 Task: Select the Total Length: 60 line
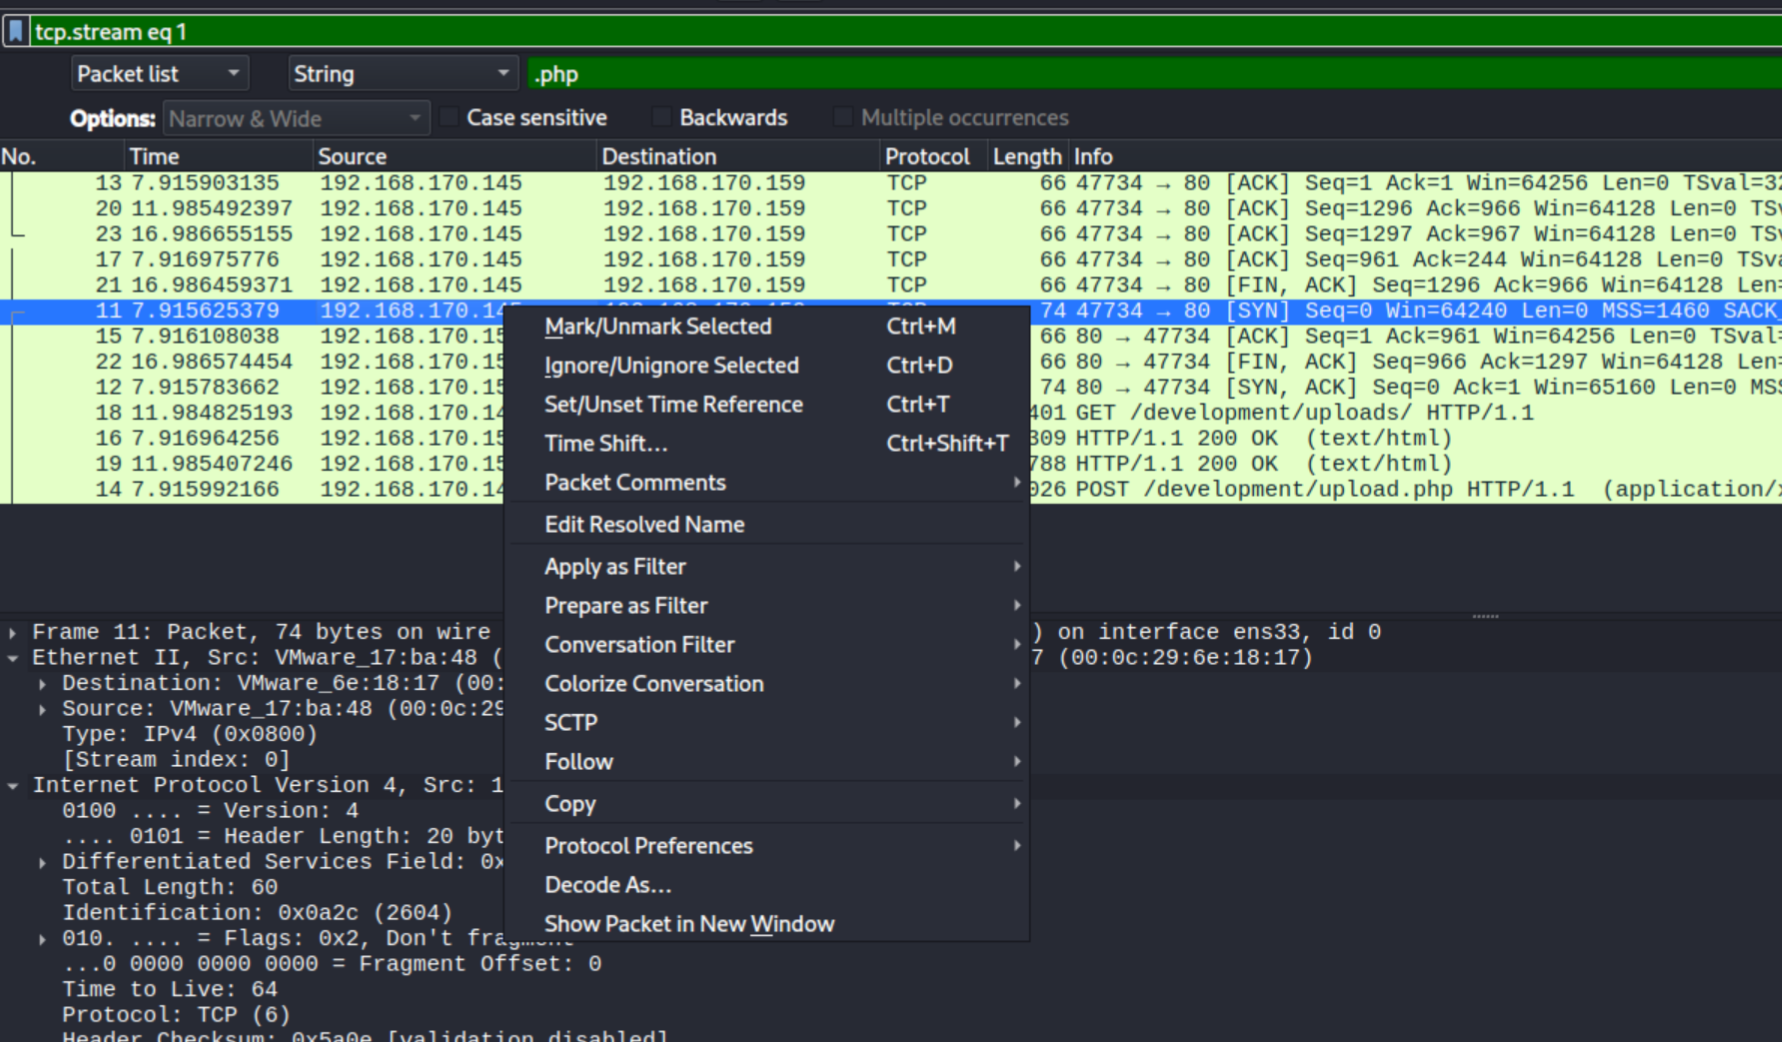[170, 887]
